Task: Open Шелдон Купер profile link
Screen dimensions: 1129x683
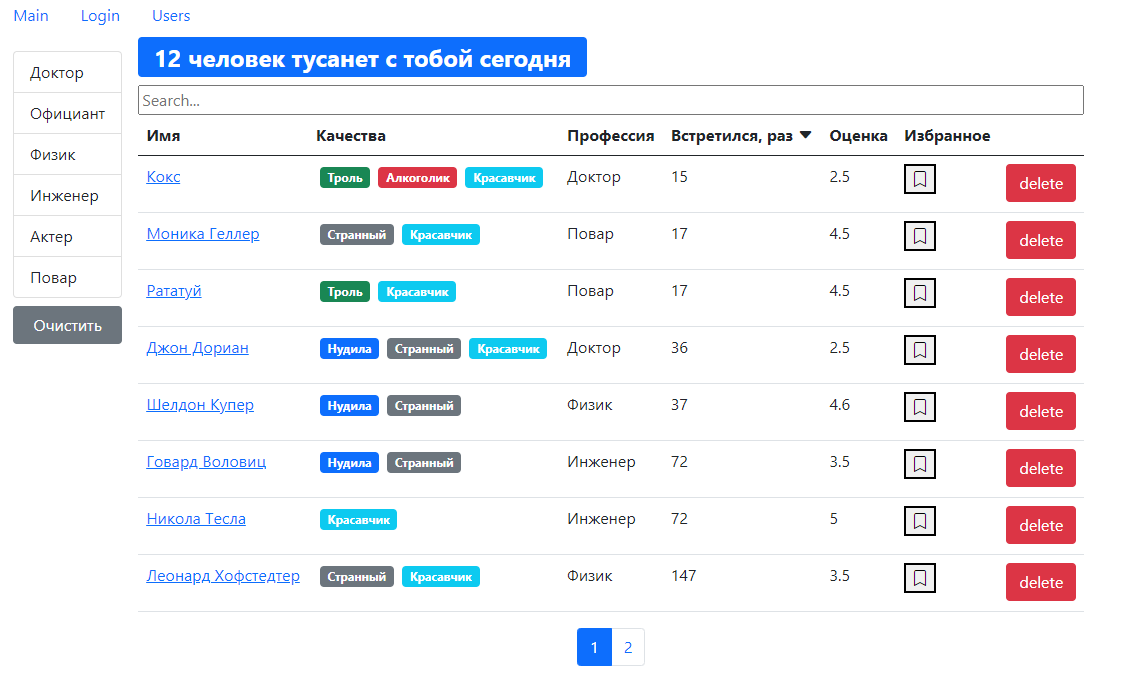Action: (200, 404)
